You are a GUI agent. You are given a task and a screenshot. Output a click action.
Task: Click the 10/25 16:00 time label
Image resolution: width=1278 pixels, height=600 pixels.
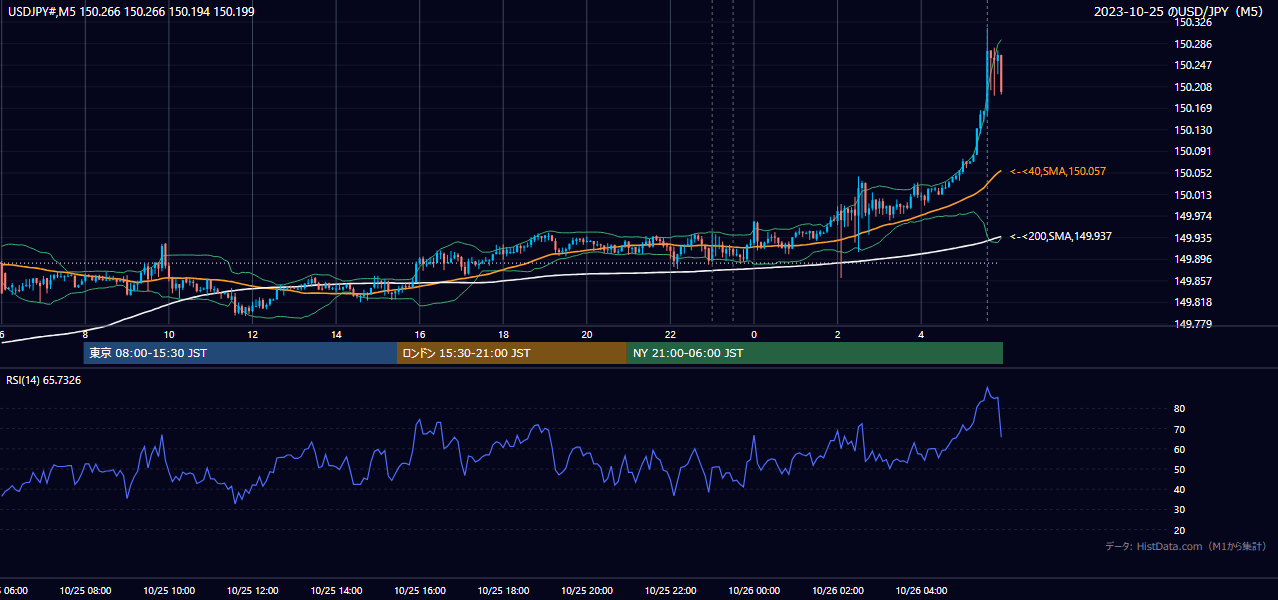click(x=419, y=591)
